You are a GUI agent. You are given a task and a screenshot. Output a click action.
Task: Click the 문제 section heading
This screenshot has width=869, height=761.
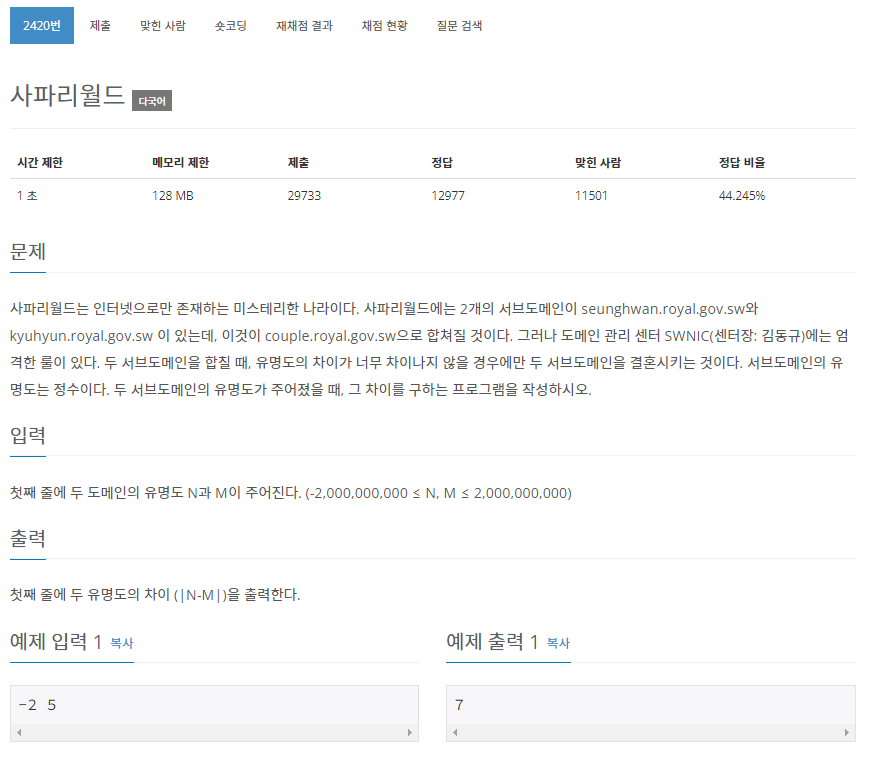28,252
